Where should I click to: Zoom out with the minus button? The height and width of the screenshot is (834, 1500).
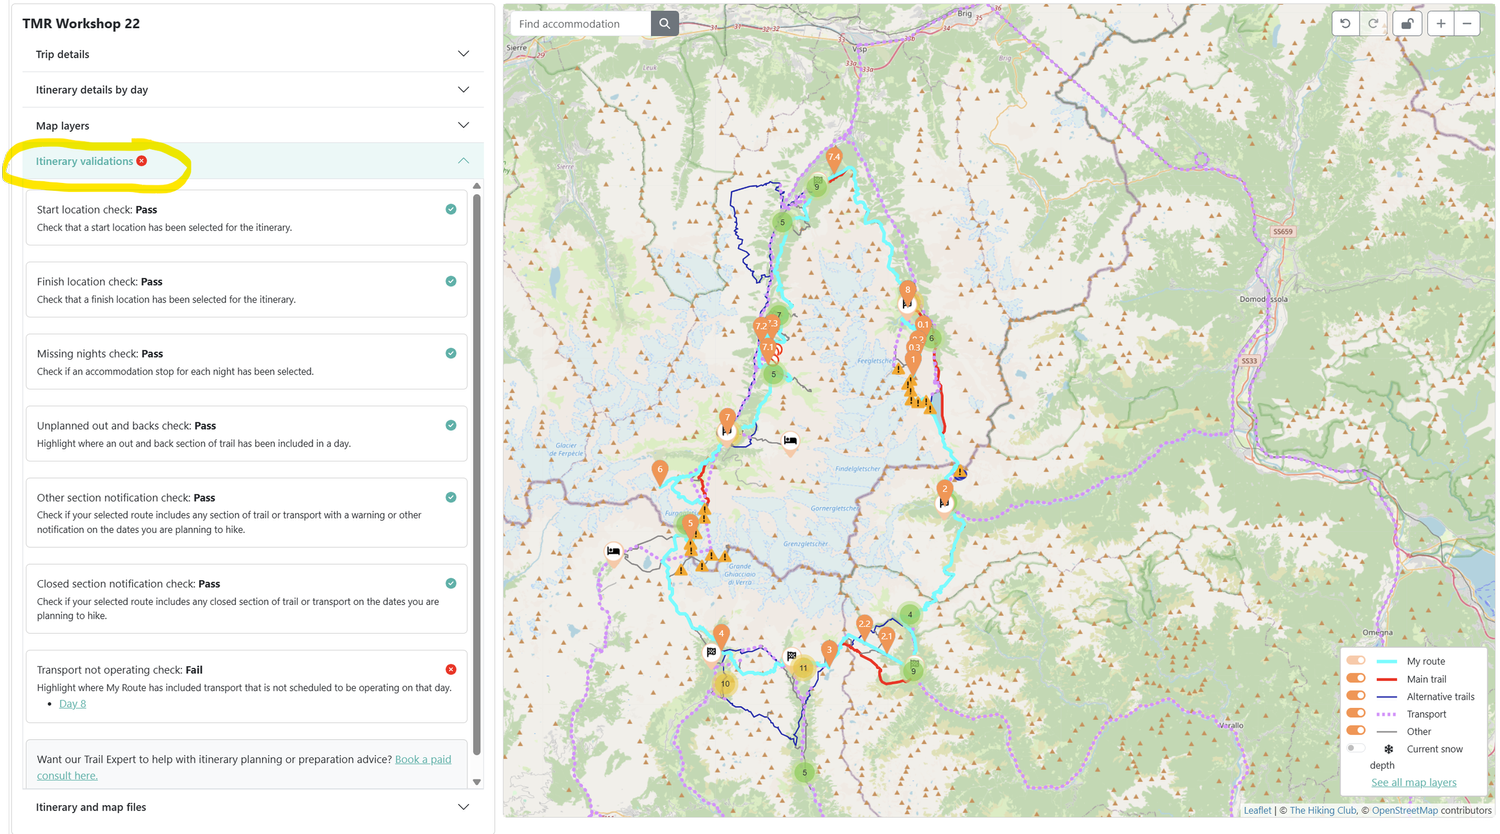tap(1467, 24)
